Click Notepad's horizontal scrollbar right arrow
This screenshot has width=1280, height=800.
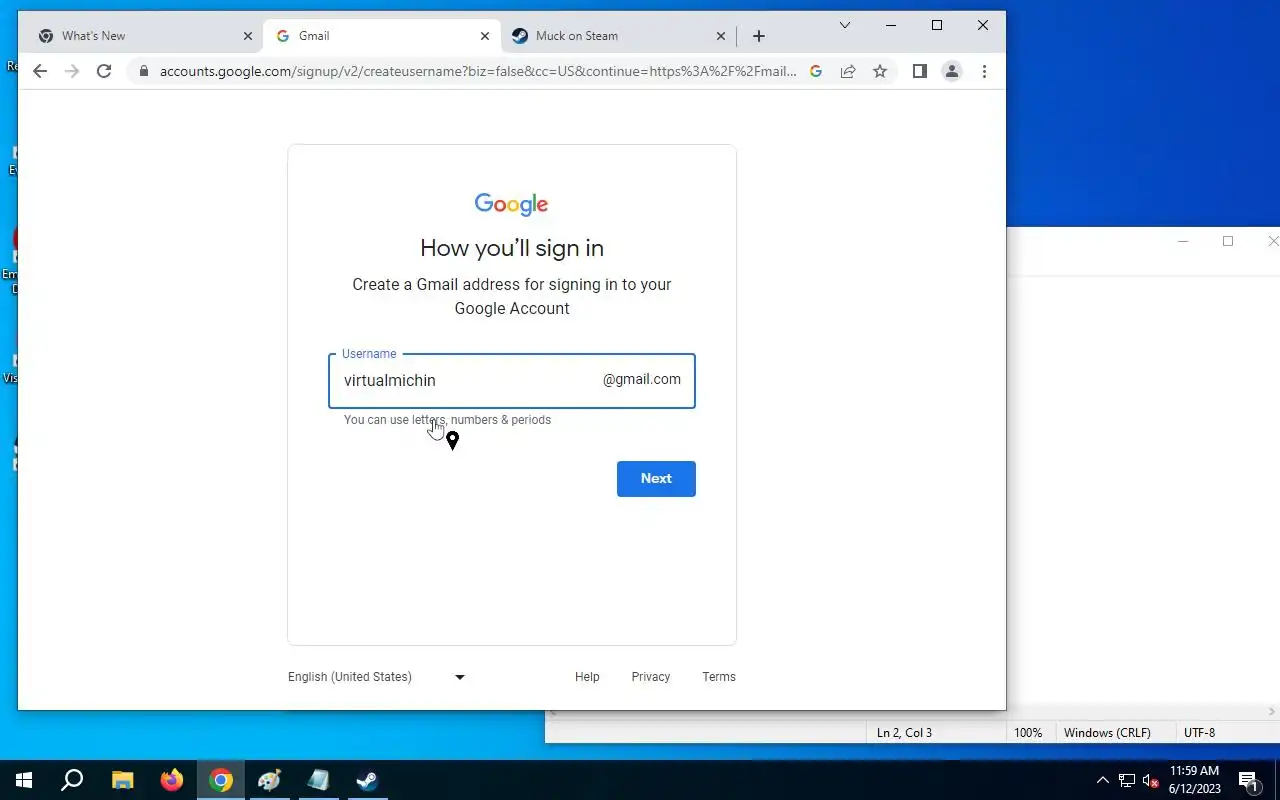(x=1273, y=712)
